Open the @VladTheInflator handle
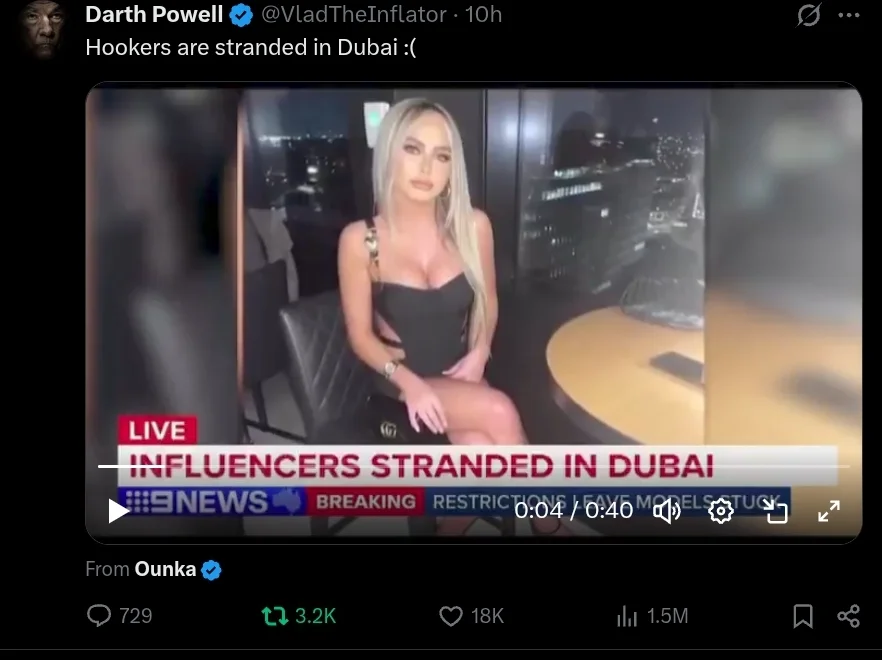The width and height of the screenshot is (882, 660). [354, 15]
